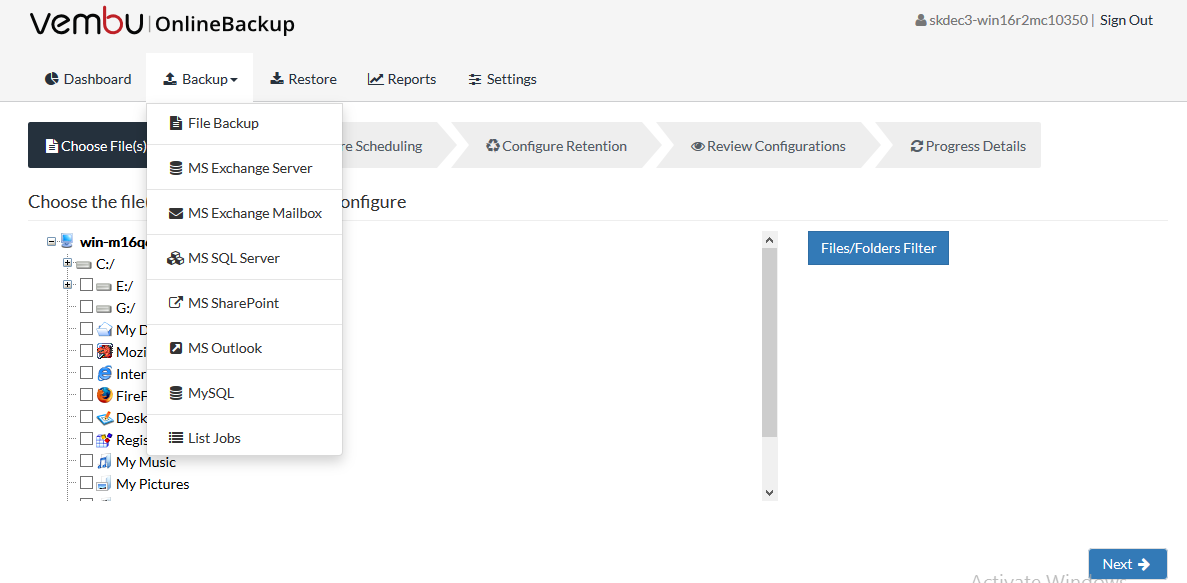Open the Dashboard tab
1187x583 pixels.
88,79
